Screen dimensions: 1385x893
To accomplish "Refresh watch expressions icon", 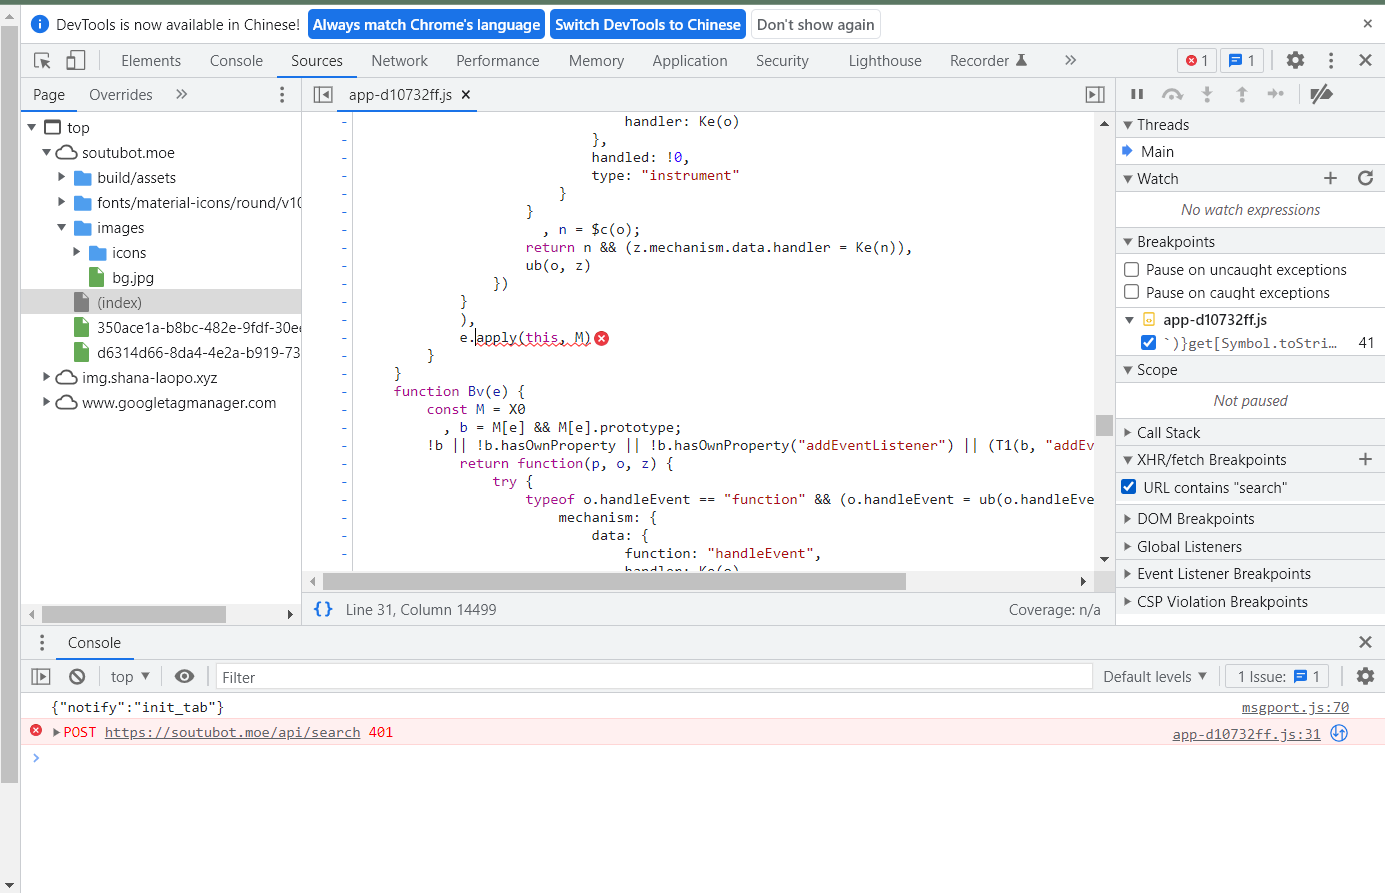I will point(1365,178).
